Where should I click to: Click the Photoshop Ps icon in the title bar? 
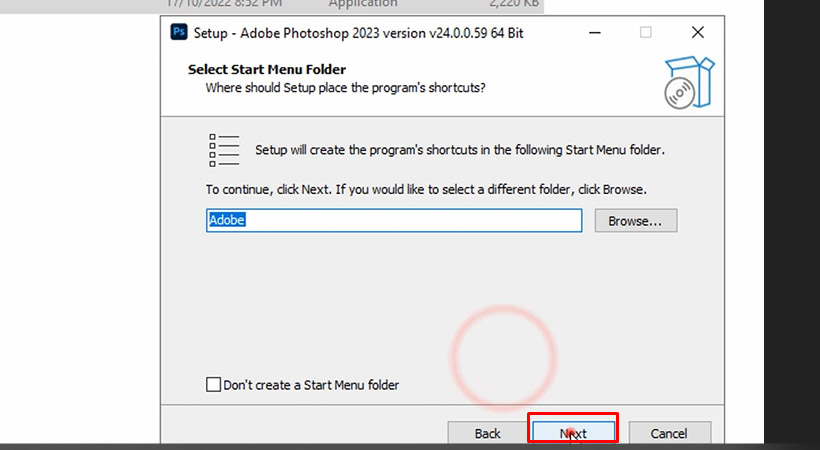point(180,32)
